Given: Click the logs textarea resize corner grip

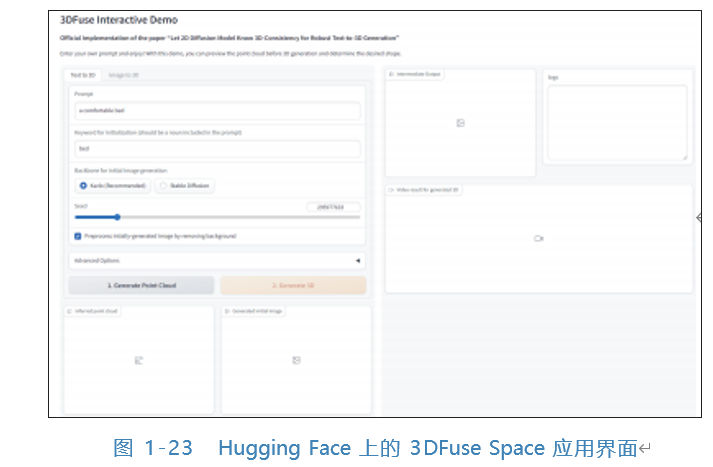Looking at the screenshot, I should (684, 157).
